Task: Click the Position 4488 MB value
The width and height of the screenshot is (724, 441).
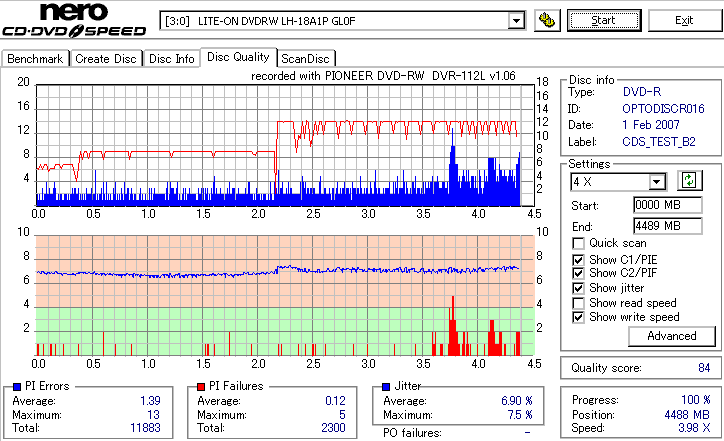Action: 687,415
